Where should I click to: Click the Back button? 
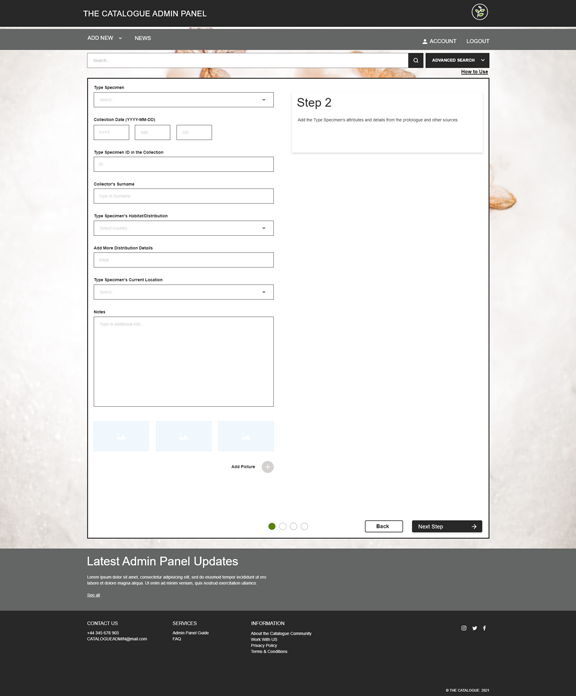pos(384,526)
